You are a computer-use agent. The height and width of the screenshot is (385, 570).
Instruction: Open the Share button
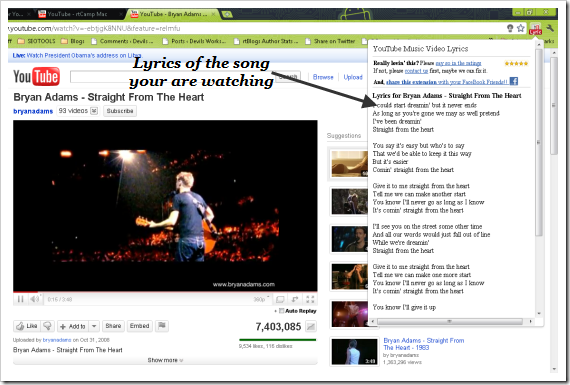click(113, 326)
